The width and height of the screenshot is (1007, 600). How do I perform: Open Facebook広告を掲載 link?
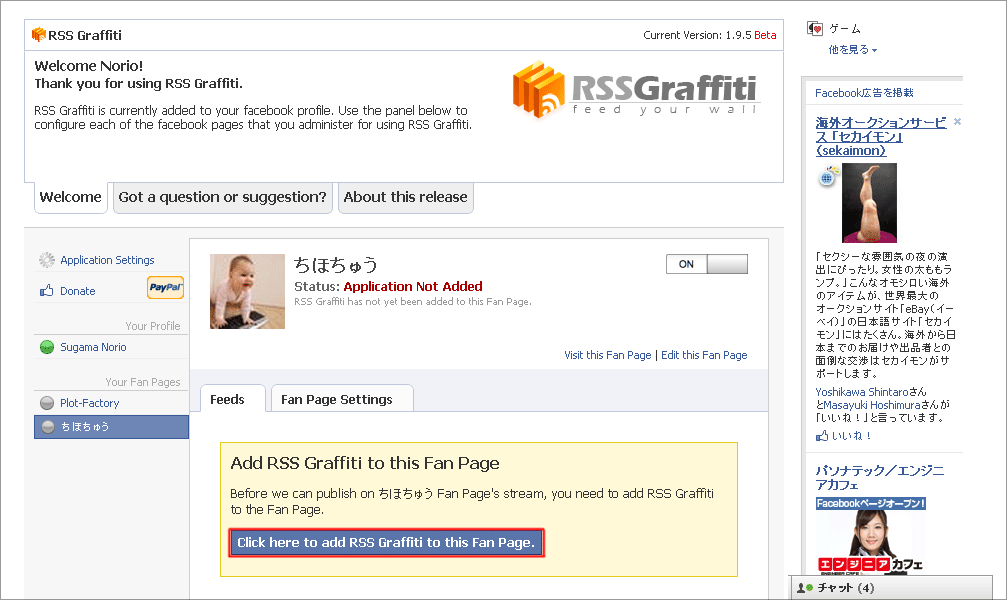tap(864, 93)
